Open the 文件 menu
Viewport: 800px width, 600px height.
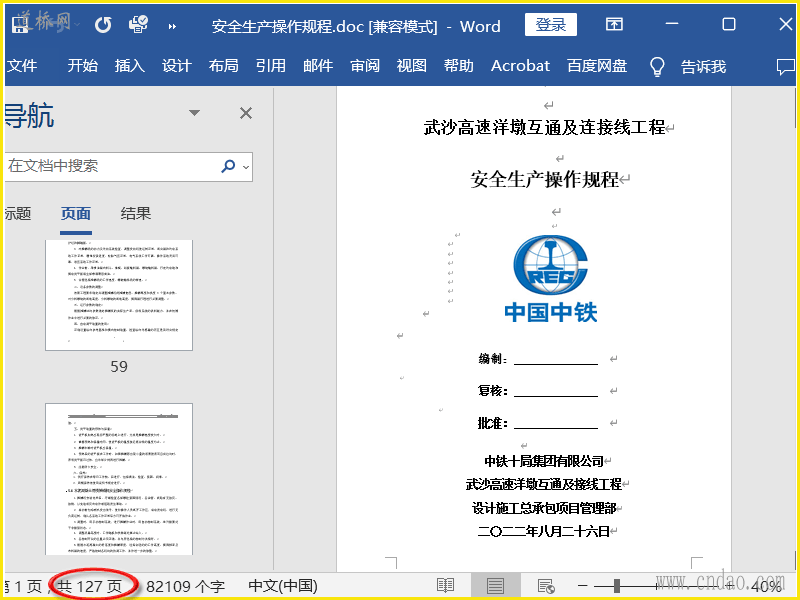coord(22,66)
